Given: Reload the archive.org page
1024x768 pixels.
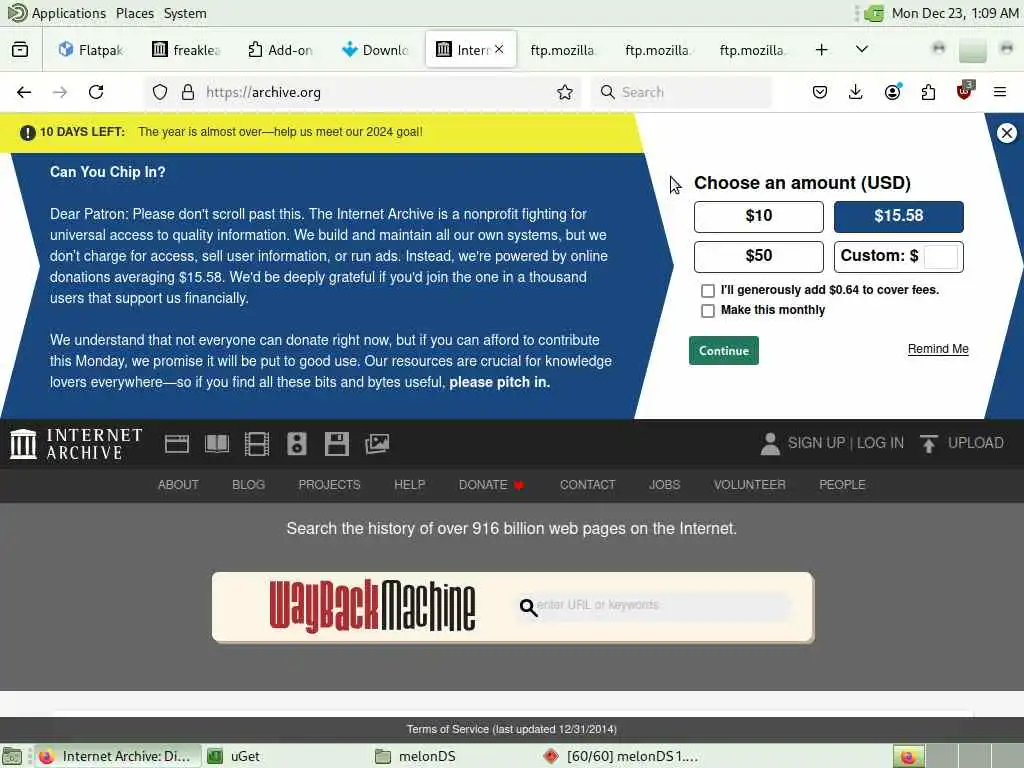Looking at the screenshot, I should coord(96,92).
